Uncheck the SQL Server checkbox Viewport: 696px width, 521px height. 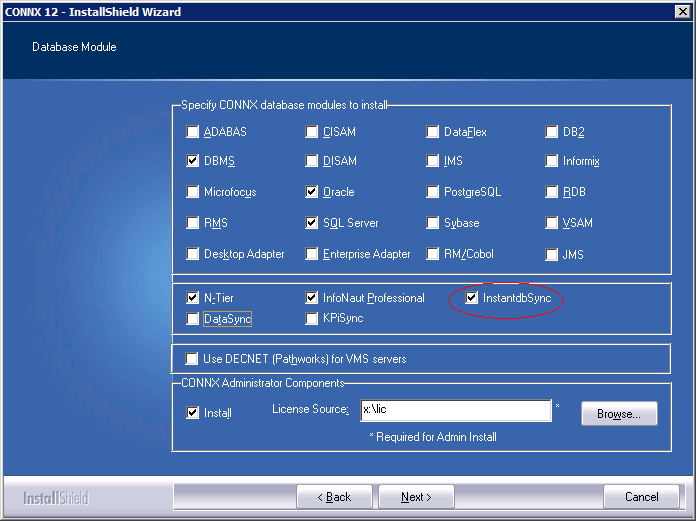pyautogui.click(x=312, y=222)
